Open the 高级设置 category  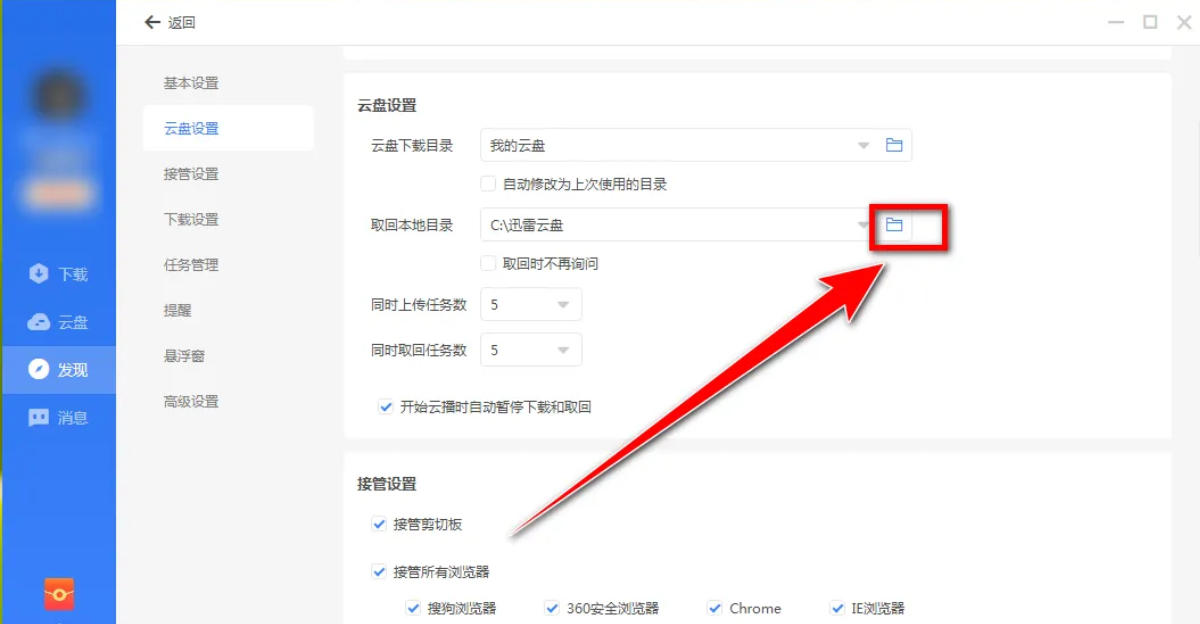click(190, 400)
